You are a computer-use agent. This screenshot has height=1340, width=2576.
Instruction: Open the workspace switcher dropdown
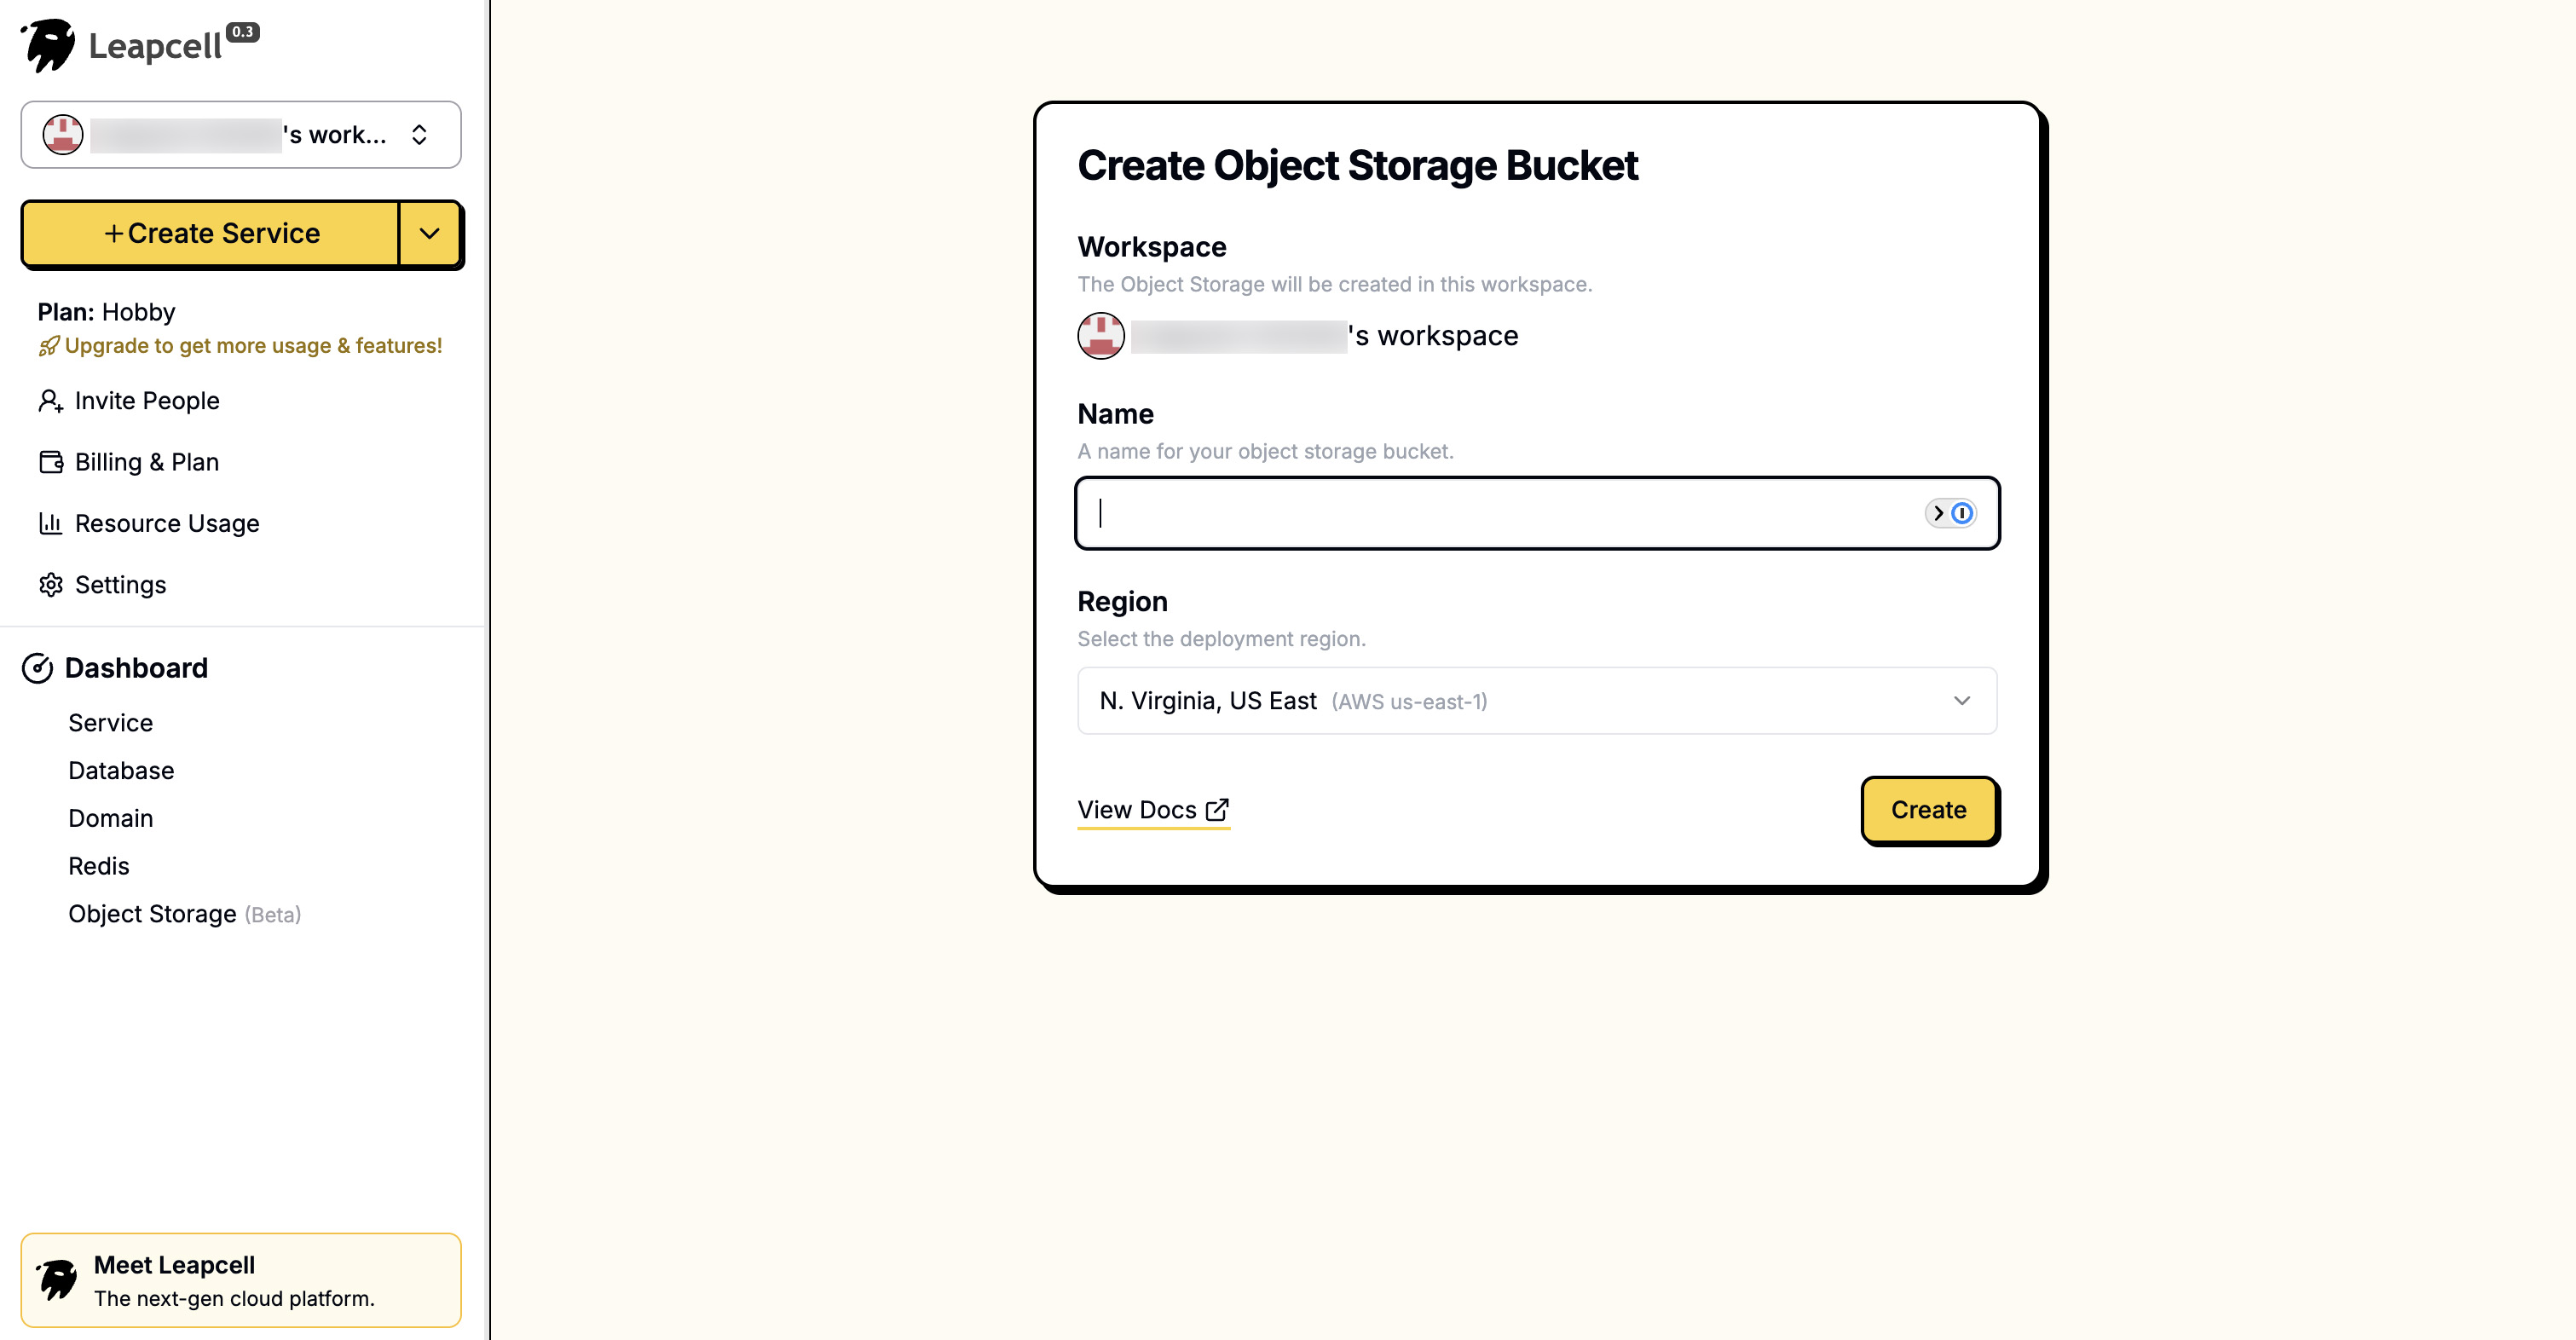[419, 134]
